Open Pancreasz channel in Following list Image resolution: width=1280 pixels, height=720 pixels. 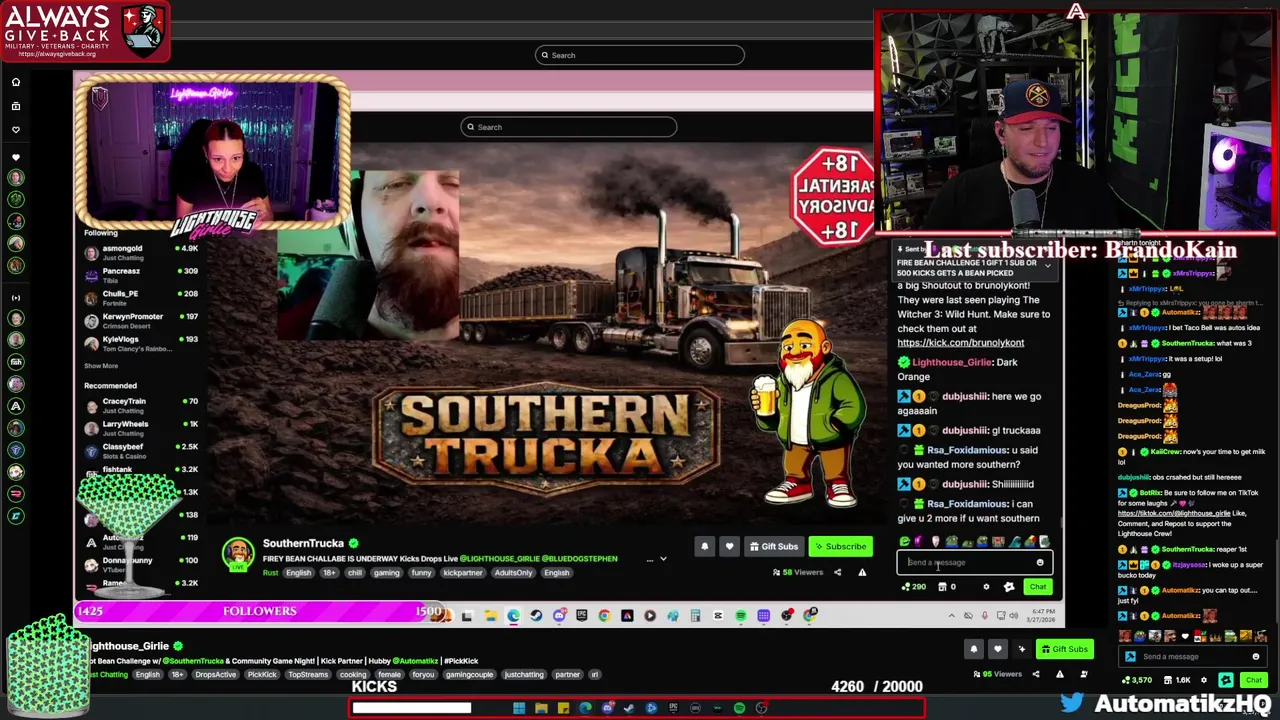[142, 275]
